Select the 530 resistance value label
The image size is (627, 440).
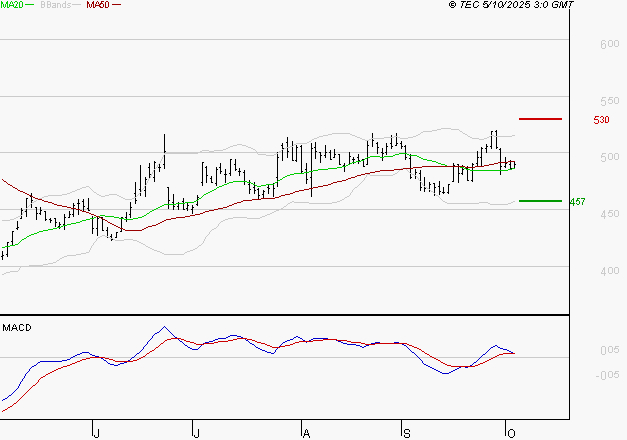click(601, 120)
